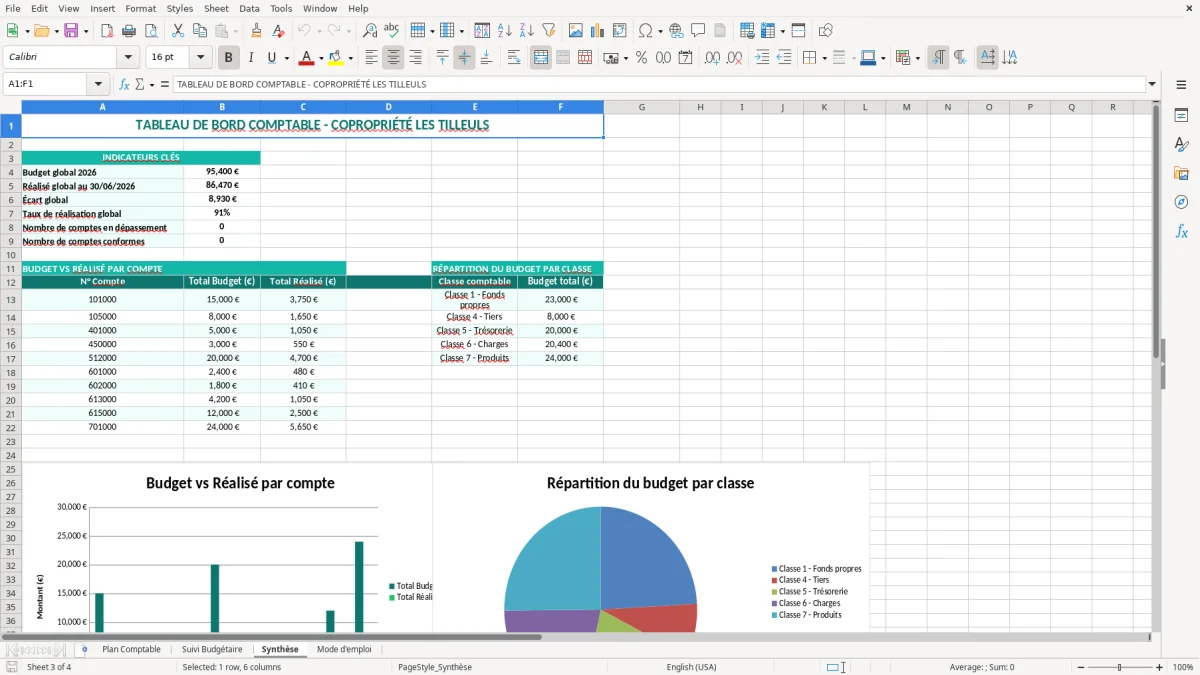The width and height of the screenshot is (1200, 675).
Task: Apply the yellow background color
Action: coord(336,58)
